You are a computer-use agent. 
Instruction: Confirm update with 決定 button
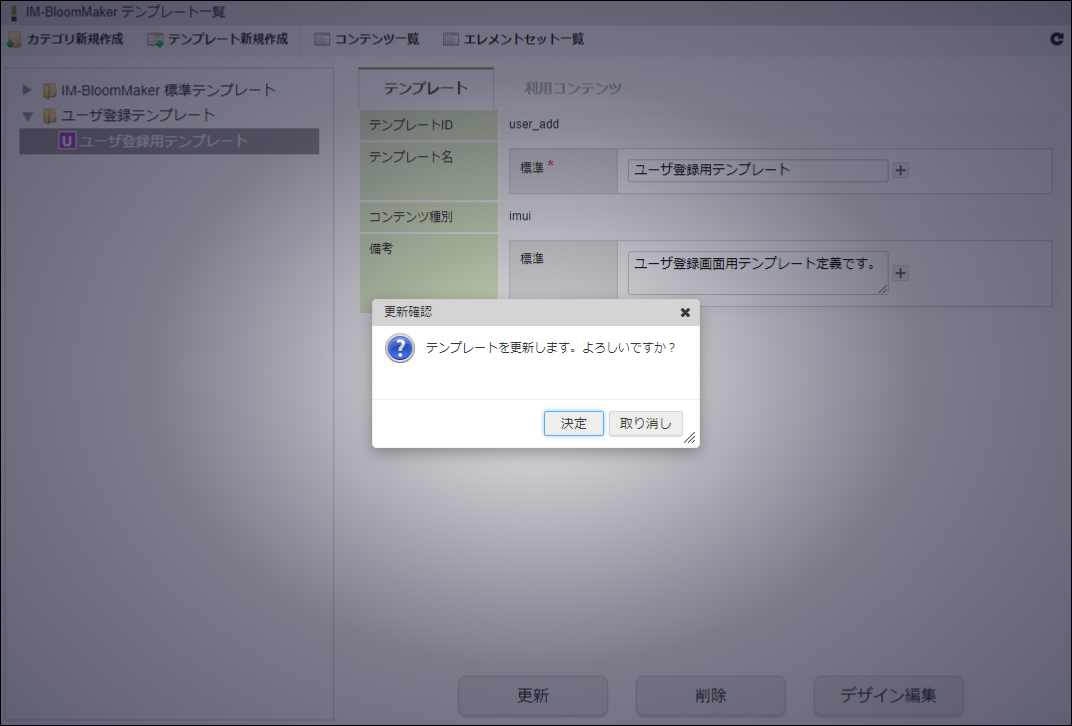point(574,423)
